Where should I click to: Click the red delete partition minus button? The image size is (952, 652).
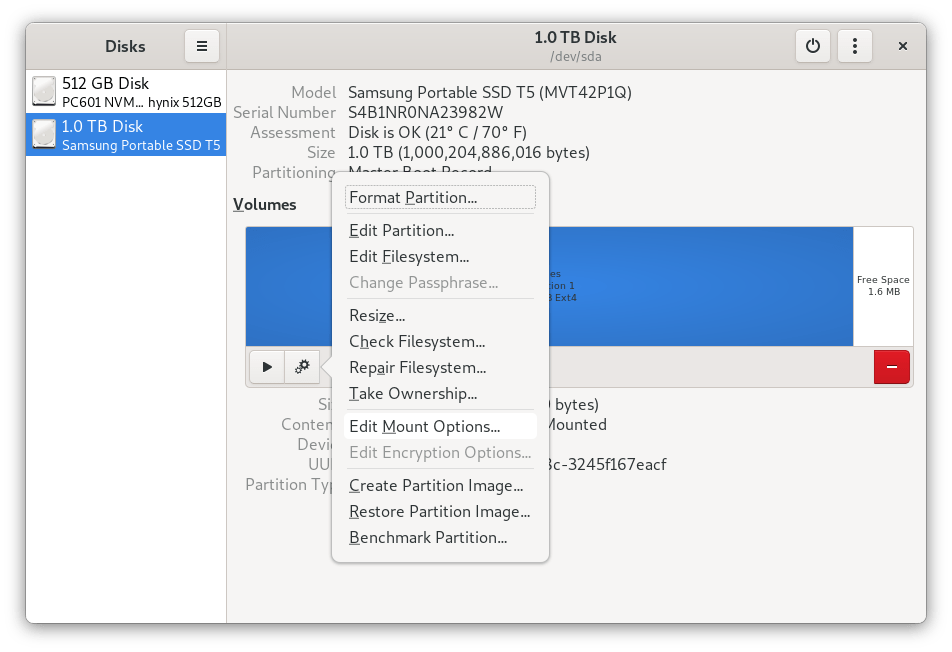point(891,367)
